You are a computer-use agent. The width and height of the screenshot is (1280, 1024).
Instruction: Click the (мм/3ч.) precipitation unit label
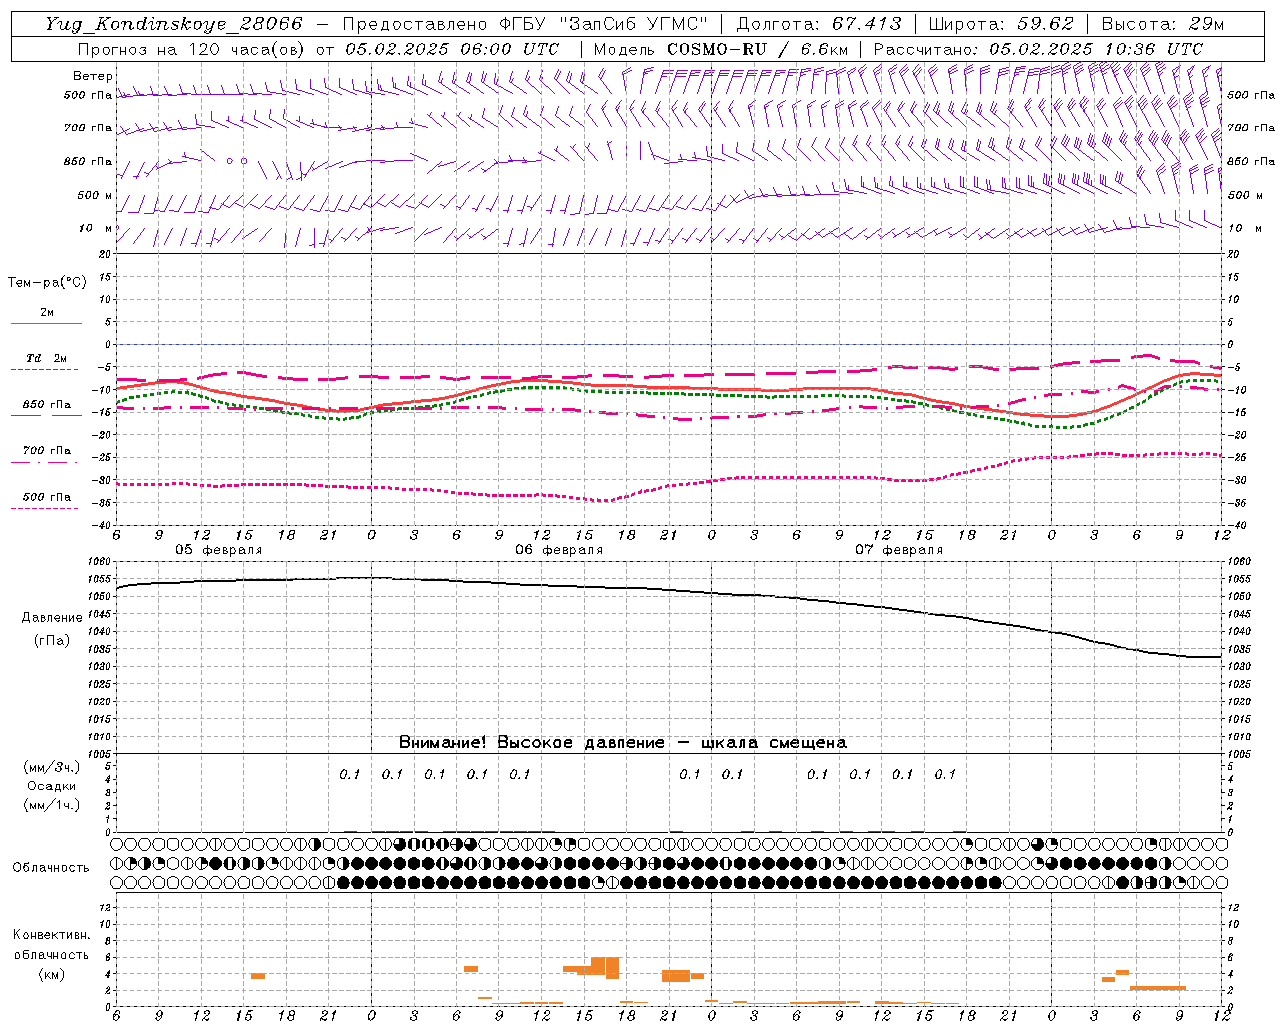[52, 767]
